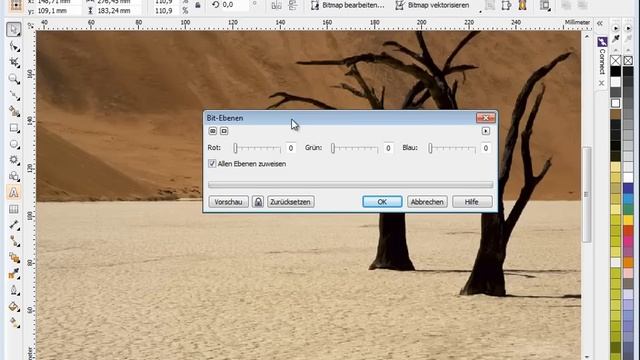Image resolution: width=640 pixels, height=360 pixels.
Task: Click the Rot value field
Action: 291,148
